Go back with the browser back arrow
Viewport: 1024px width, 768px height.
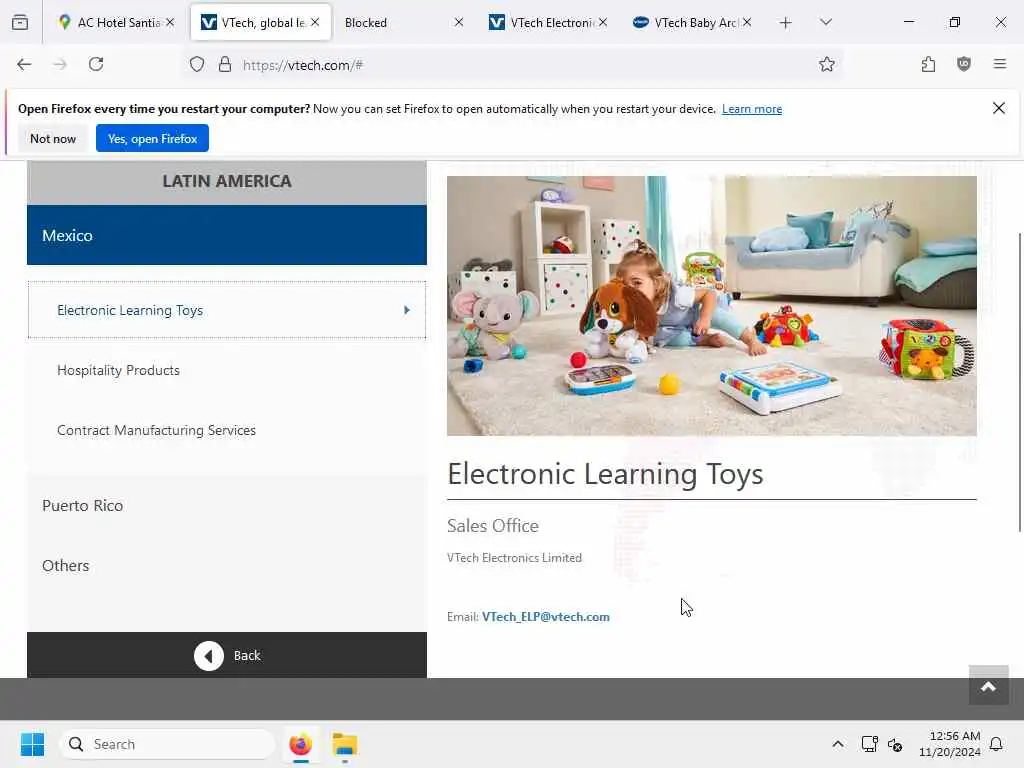[x=24, y=64]
